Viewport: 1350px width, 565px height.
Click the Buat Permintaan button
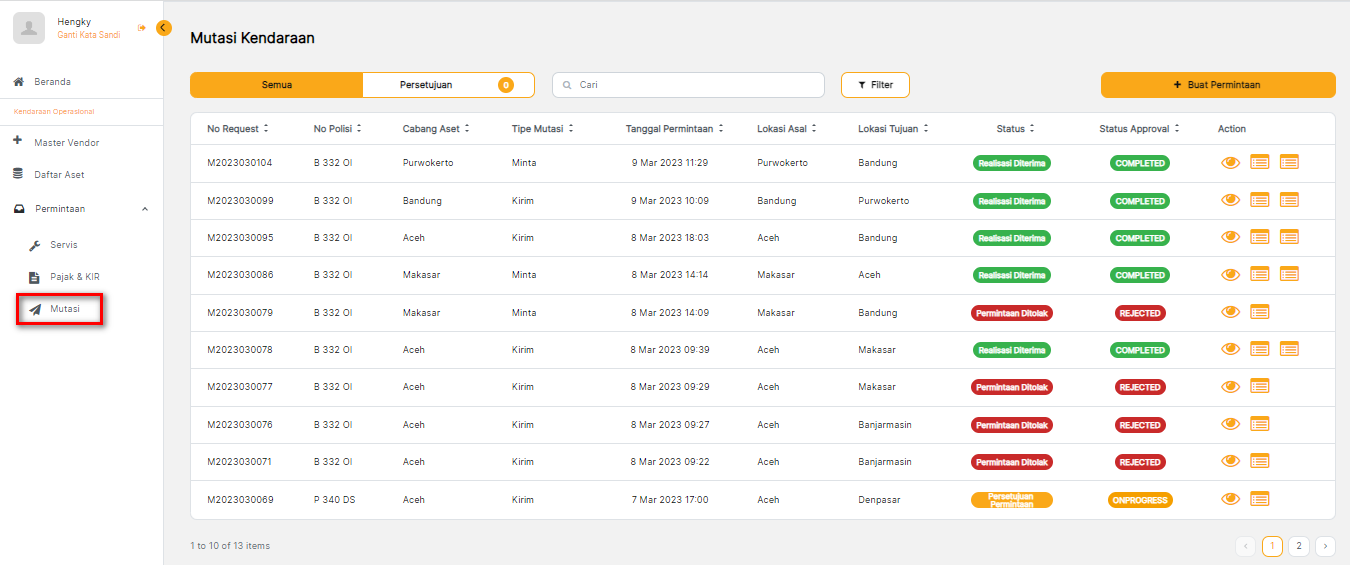(1217, 85)
